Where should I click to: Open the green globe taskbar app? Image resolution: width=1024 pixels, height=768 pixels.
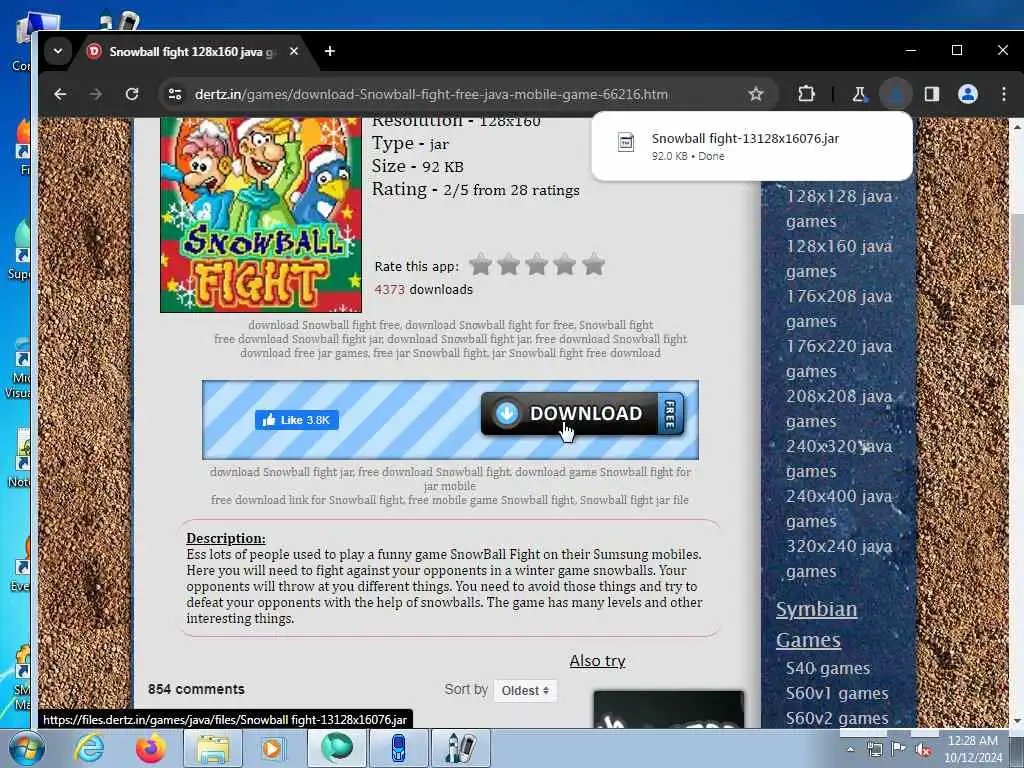tap(336, 748)
